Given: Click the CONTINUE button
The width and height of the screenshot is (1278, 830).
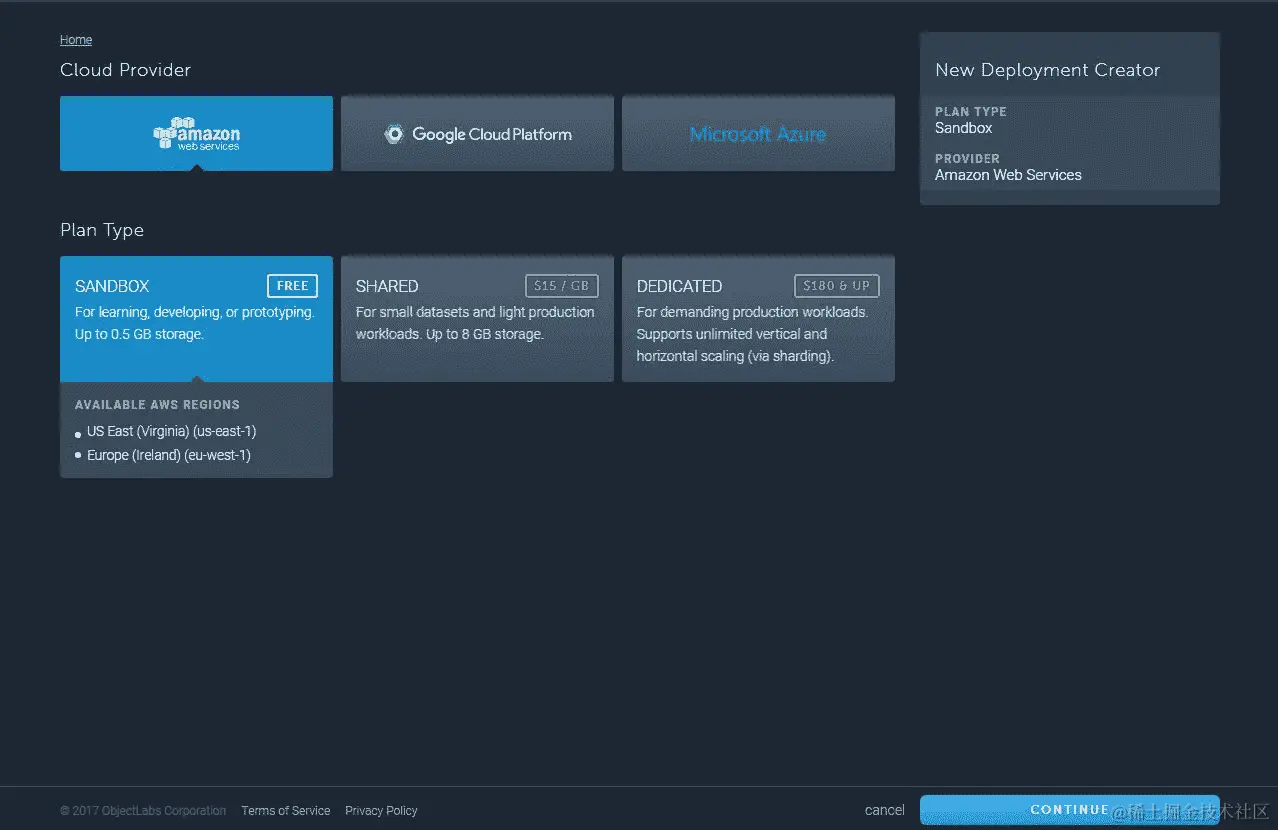Looking at the screenshot, I should tap(1069, 810).
